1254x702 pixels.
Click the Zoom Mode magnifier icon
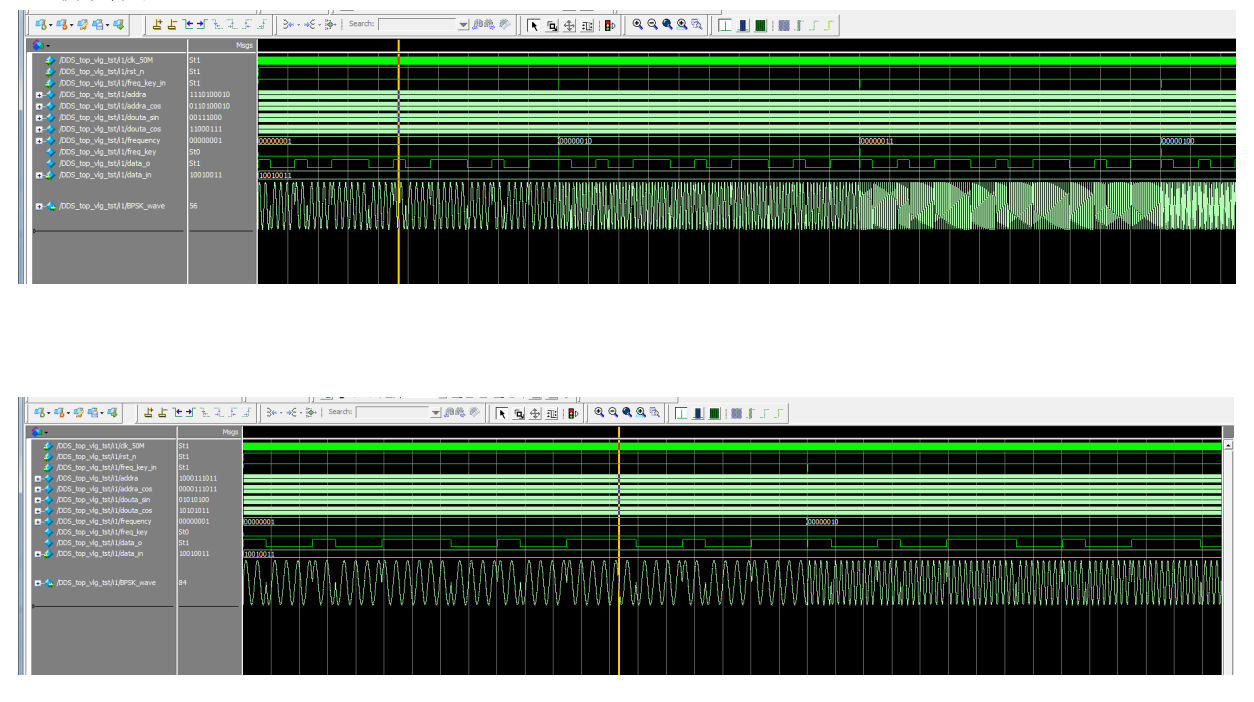tap(551, 26)
